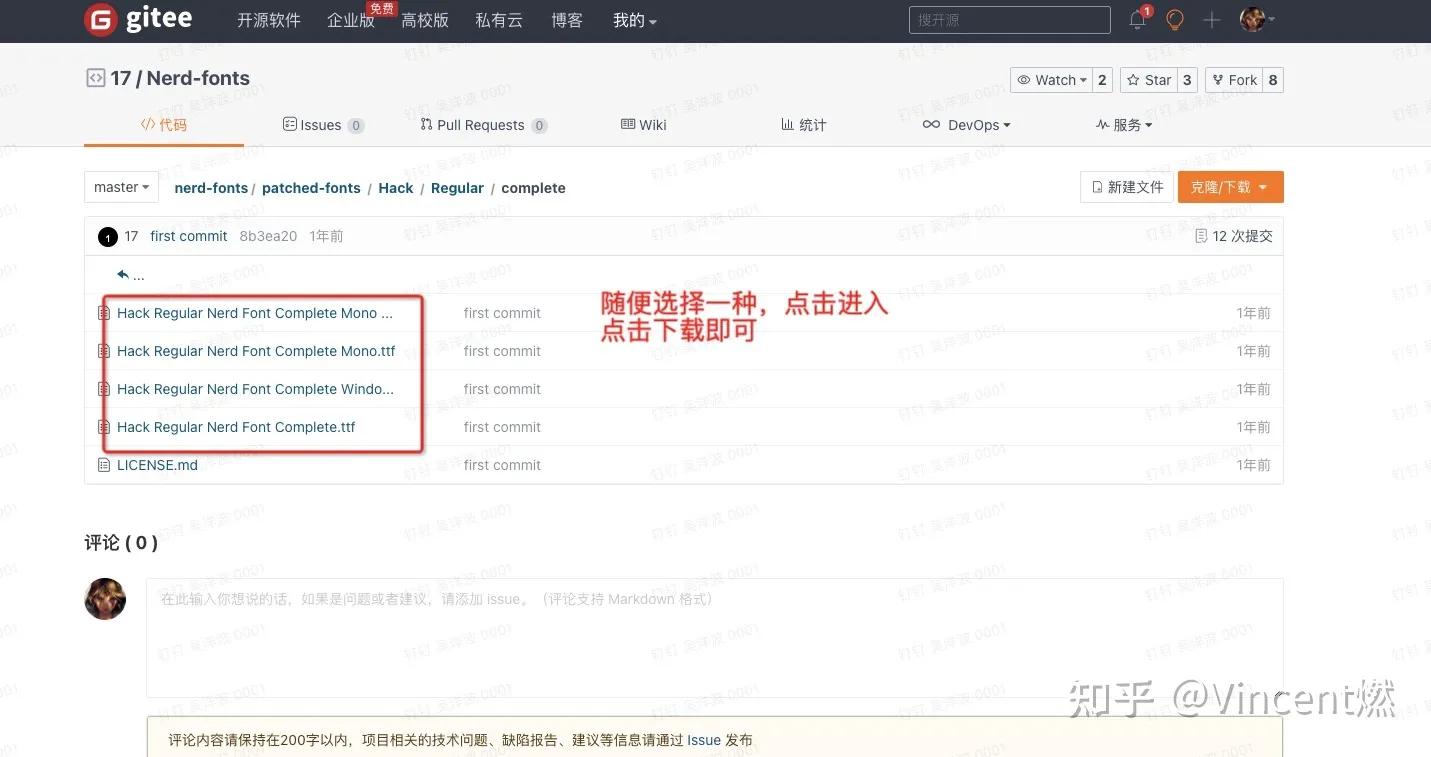1431x757 pixels.
Task: Click the 17 / Nerd-fonts repository title
Action: click(x=180, y=78)
